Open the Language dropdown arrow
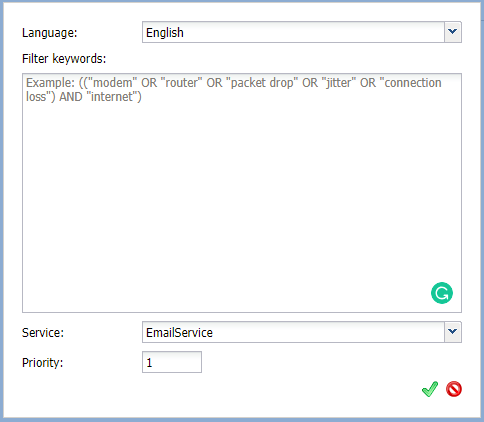Screen dimensions: 484x422 point(453,32)
